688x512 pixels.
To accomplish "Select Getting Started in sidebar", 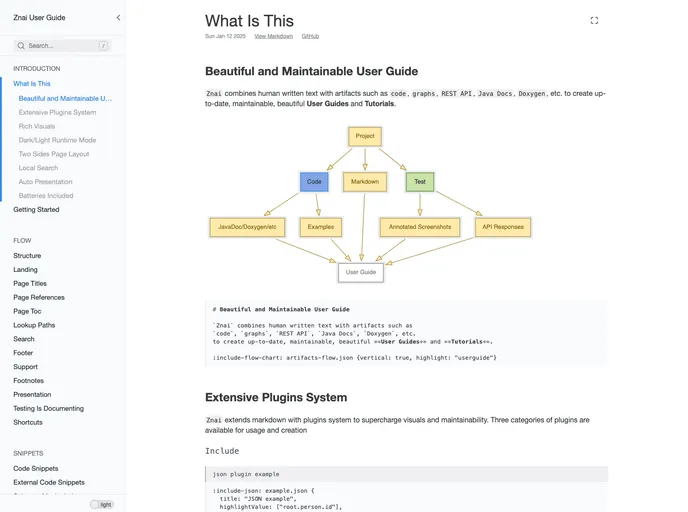I will [36, 210].
